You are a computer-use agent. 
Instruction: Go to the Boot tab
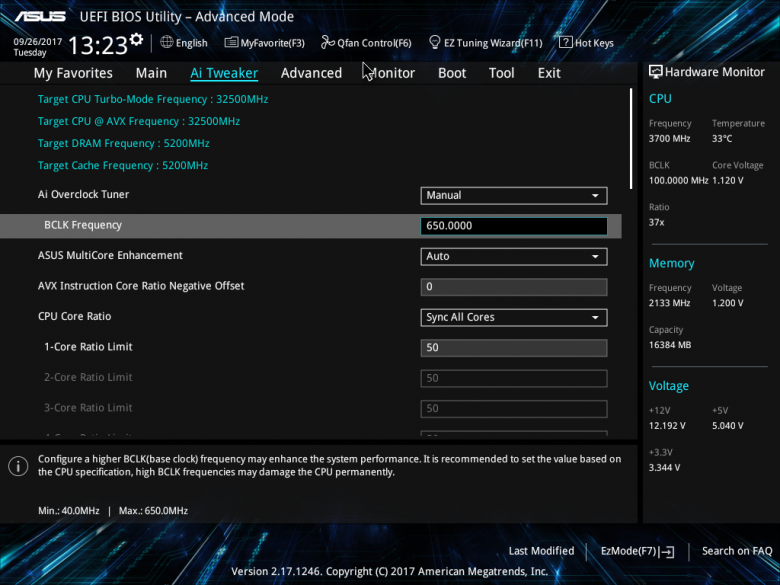pos(452,73)
